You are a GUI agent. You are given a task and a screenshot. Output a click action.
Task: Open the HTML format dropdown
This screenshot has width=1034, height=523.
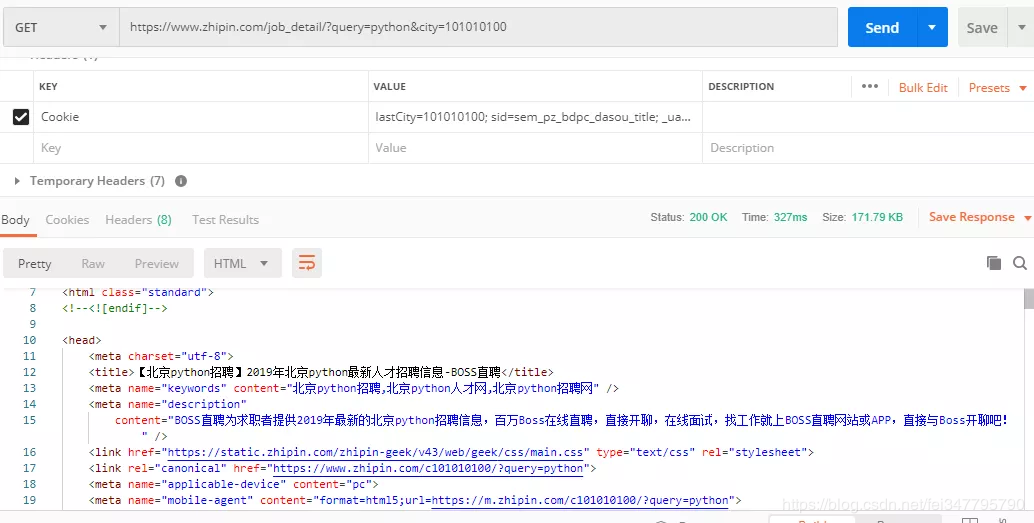coord(242,263)
